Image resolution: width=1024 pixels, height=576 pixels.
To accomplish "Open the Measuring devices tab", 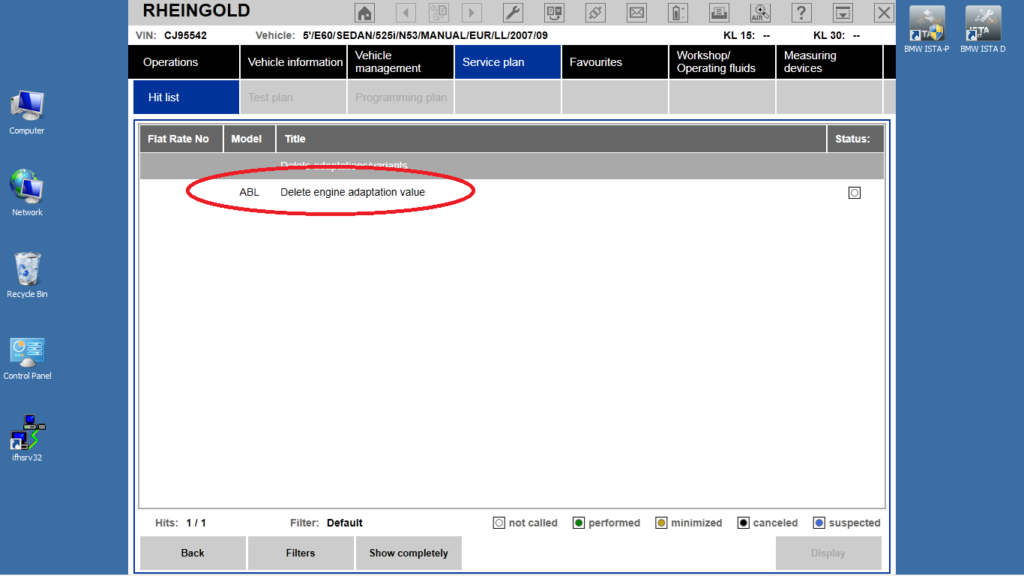I will [829, 62].
